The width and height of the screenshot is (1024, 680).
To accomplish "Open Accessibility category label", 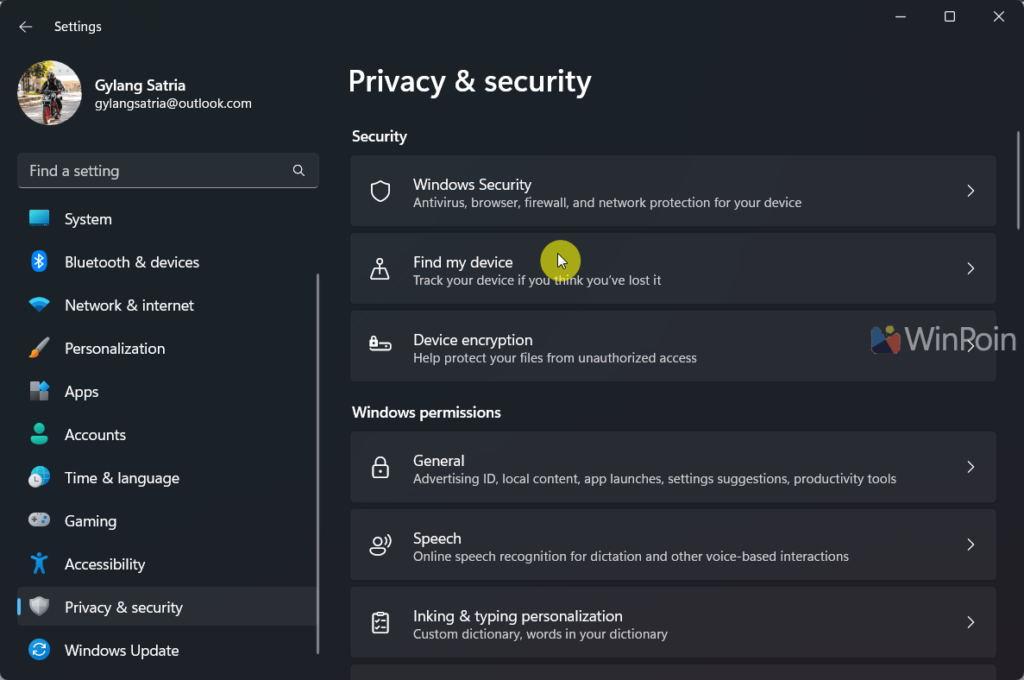I will click(105, 564).
